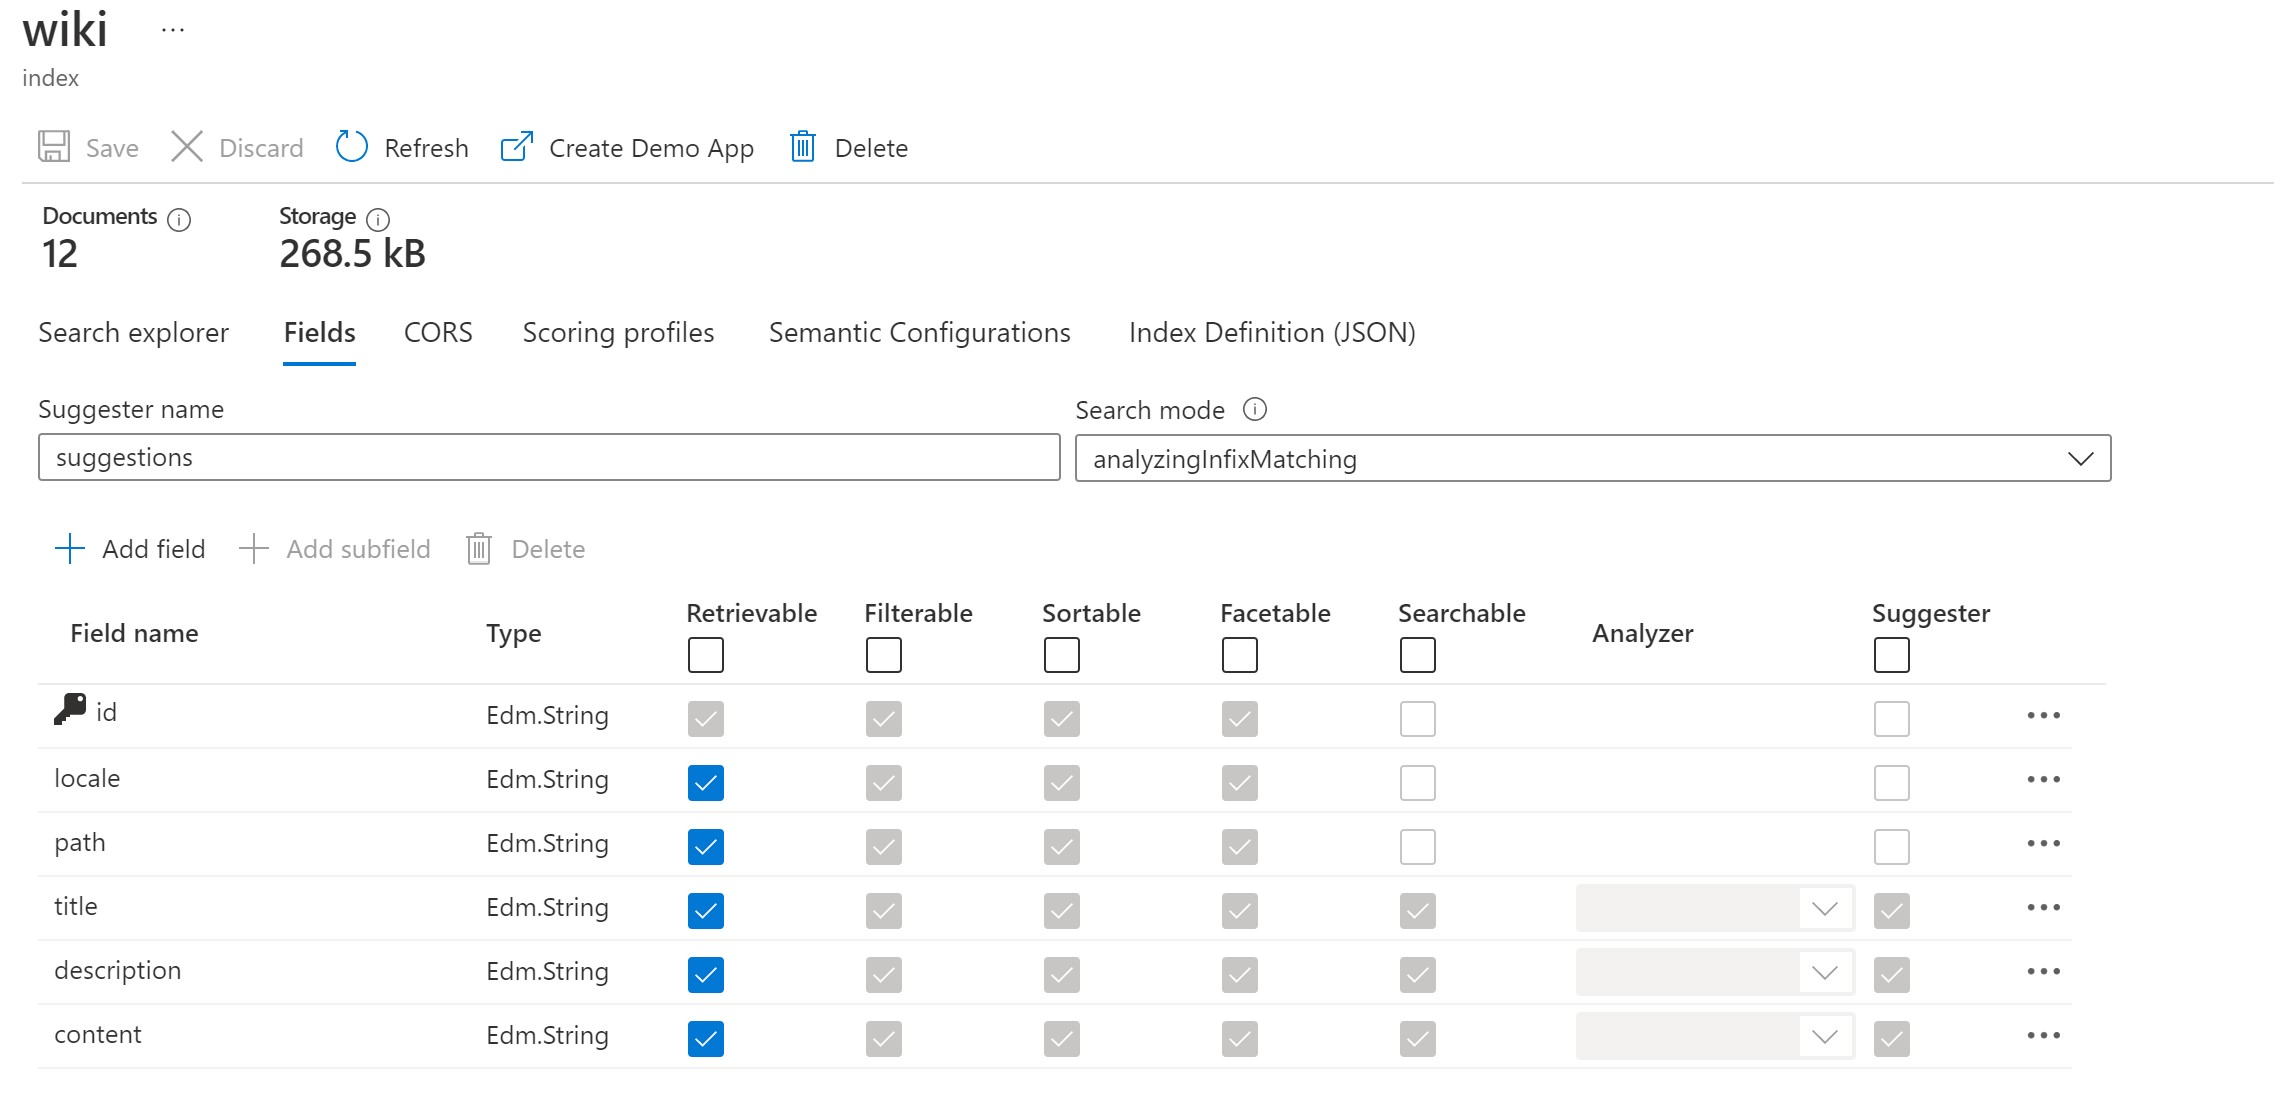Expand Analyzer dropdown for description field
Image resolution: width=2274 pixels, height=1120 pixels.
1715,972
